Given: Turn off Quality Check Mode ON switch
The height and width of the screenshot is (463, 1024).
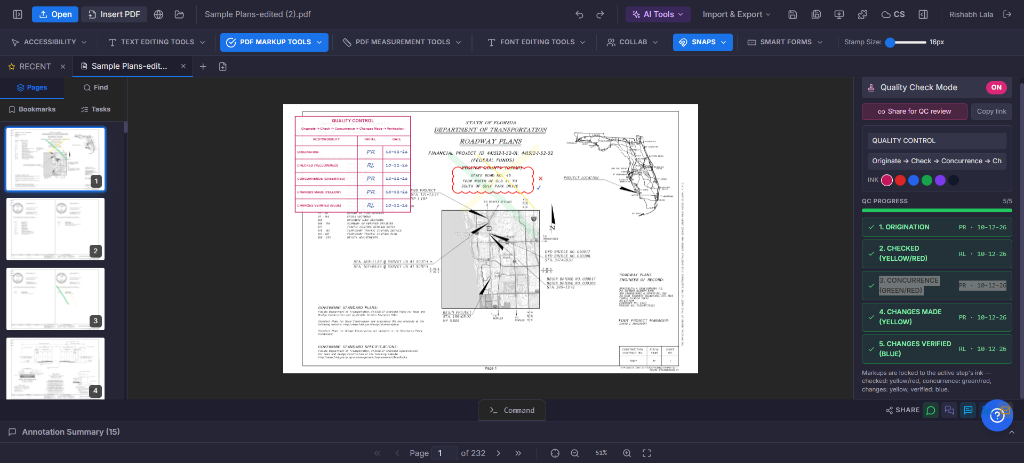Looking at the screenshot, I should pos(996,88).
